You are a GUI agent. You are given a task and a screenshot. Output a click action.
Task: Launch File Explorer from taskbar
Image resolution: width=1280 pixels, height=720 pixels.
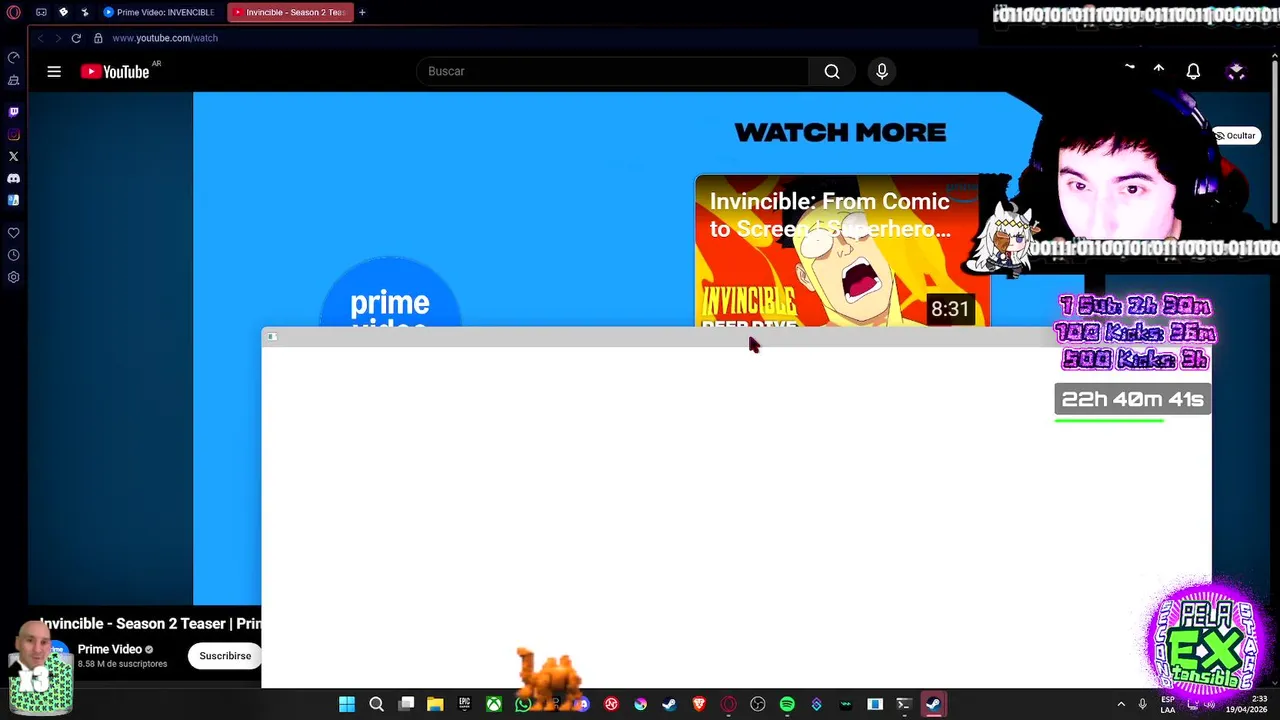pyautogui.click(x=435, y=704)
